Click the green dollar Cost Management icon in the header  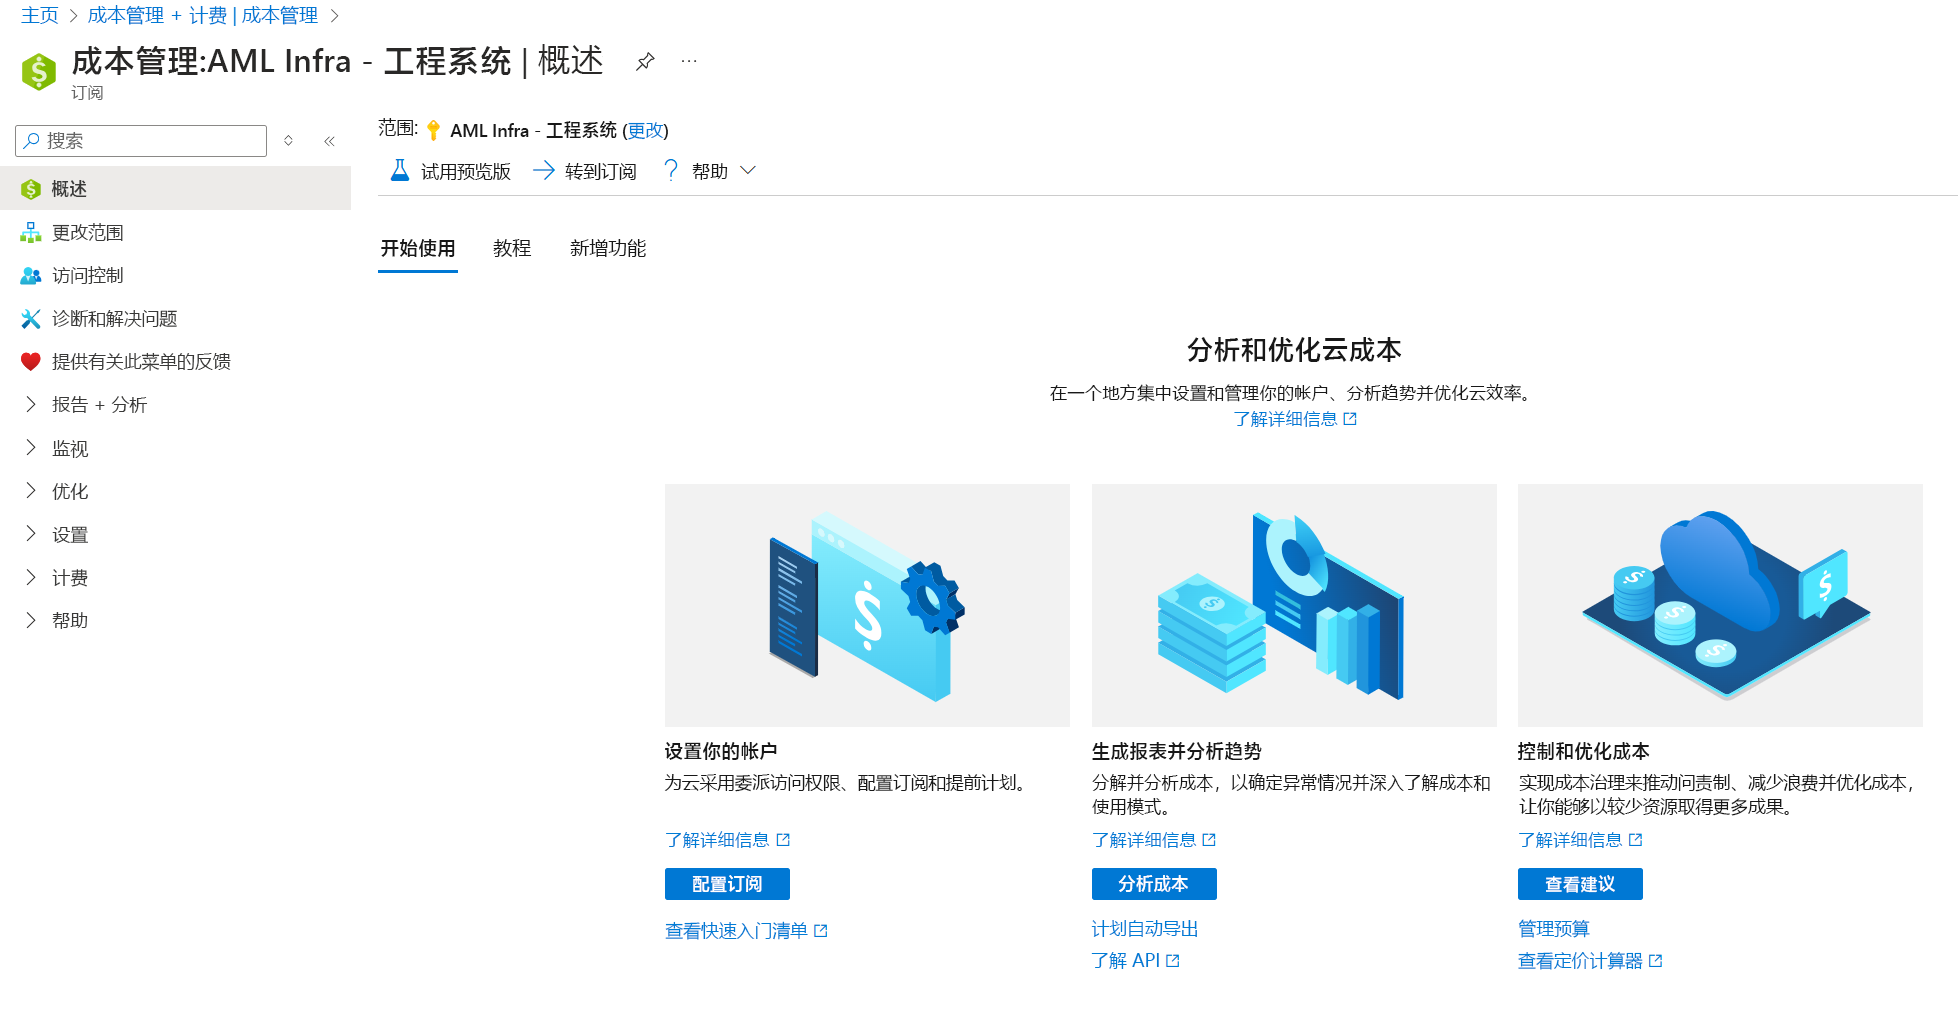39,71
